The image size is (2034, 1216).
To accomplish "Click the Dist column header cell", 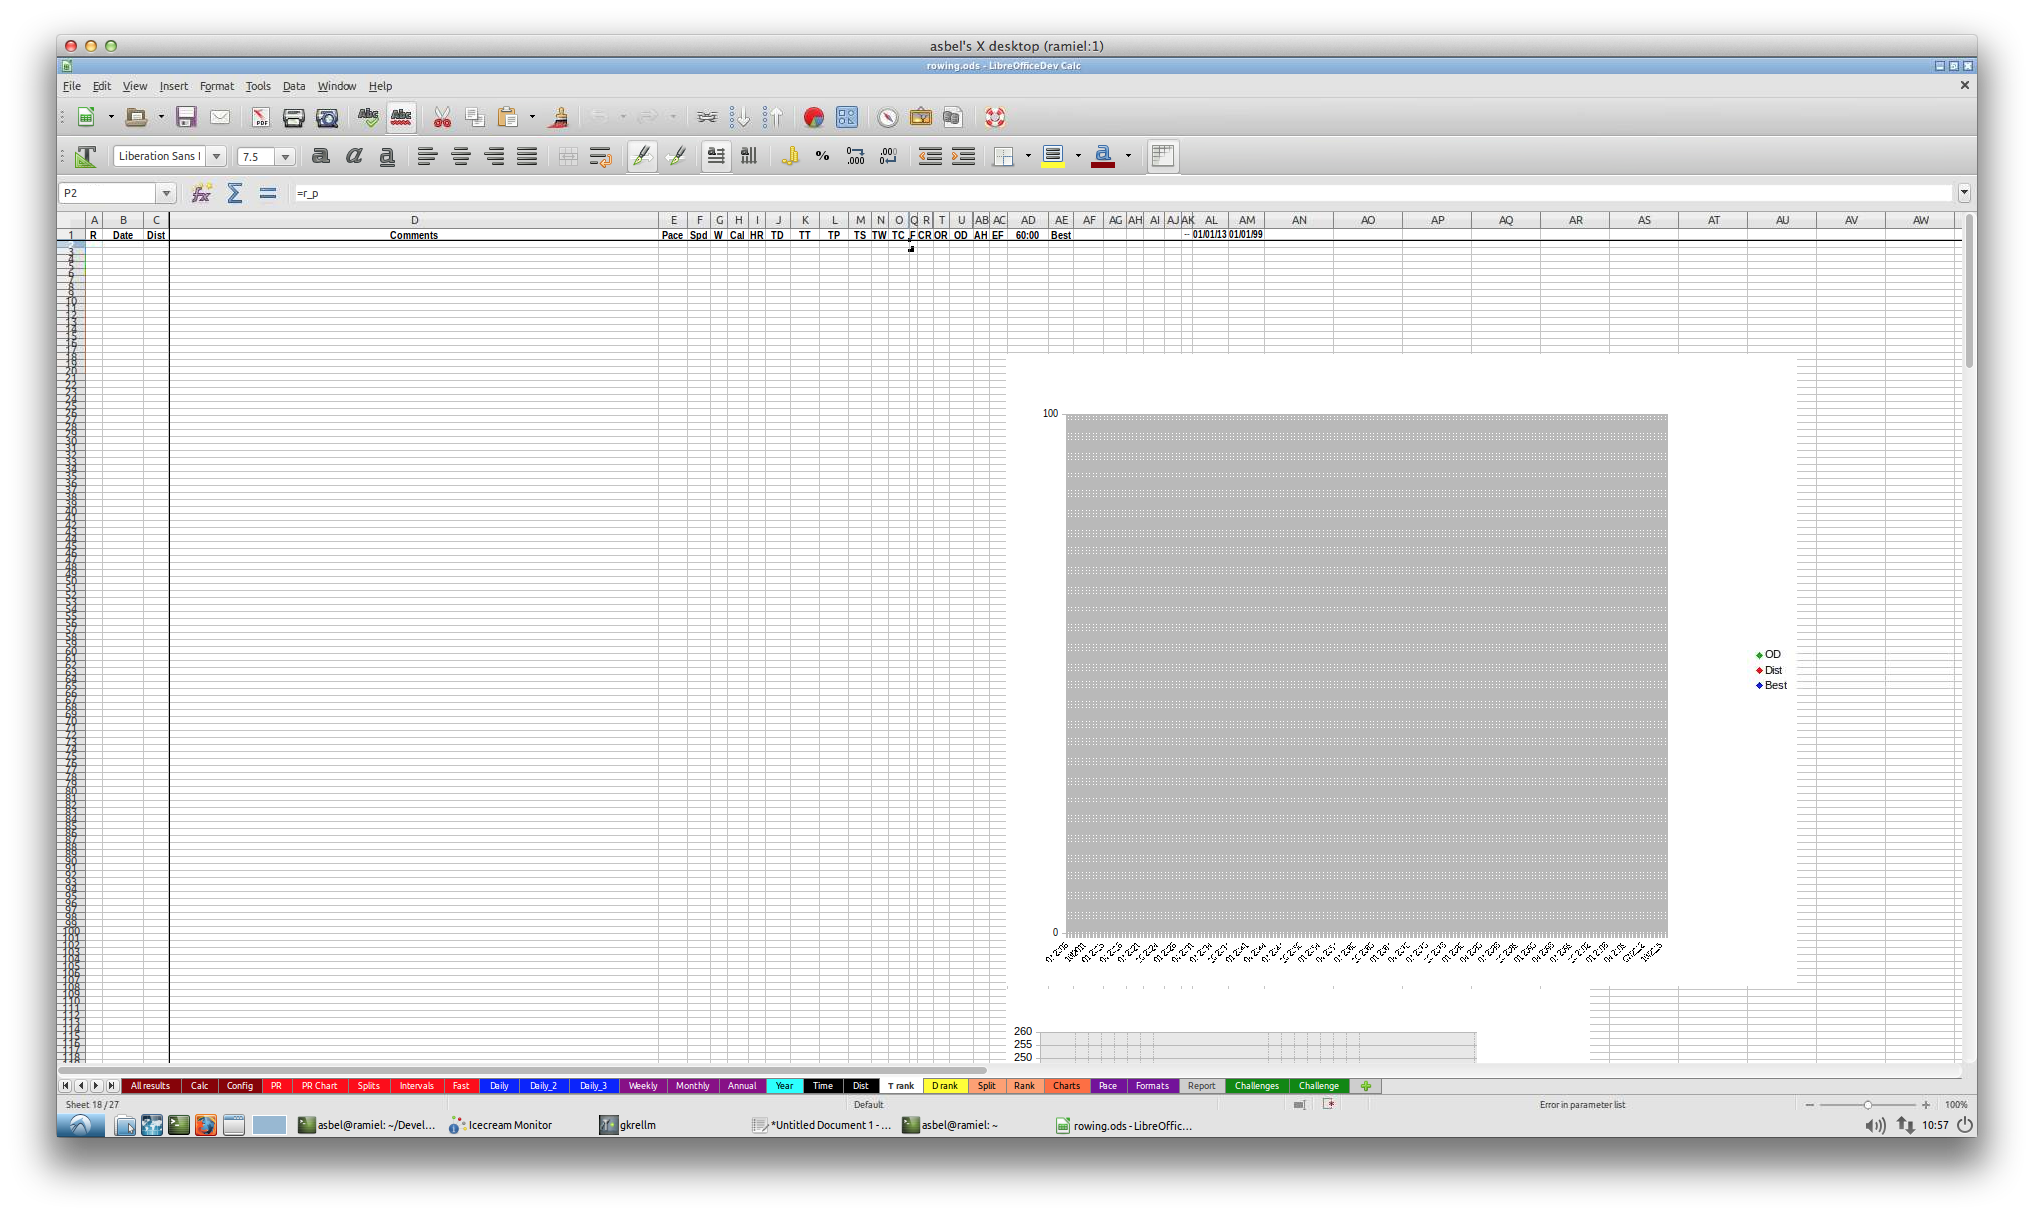I will [x=156, y=235].
